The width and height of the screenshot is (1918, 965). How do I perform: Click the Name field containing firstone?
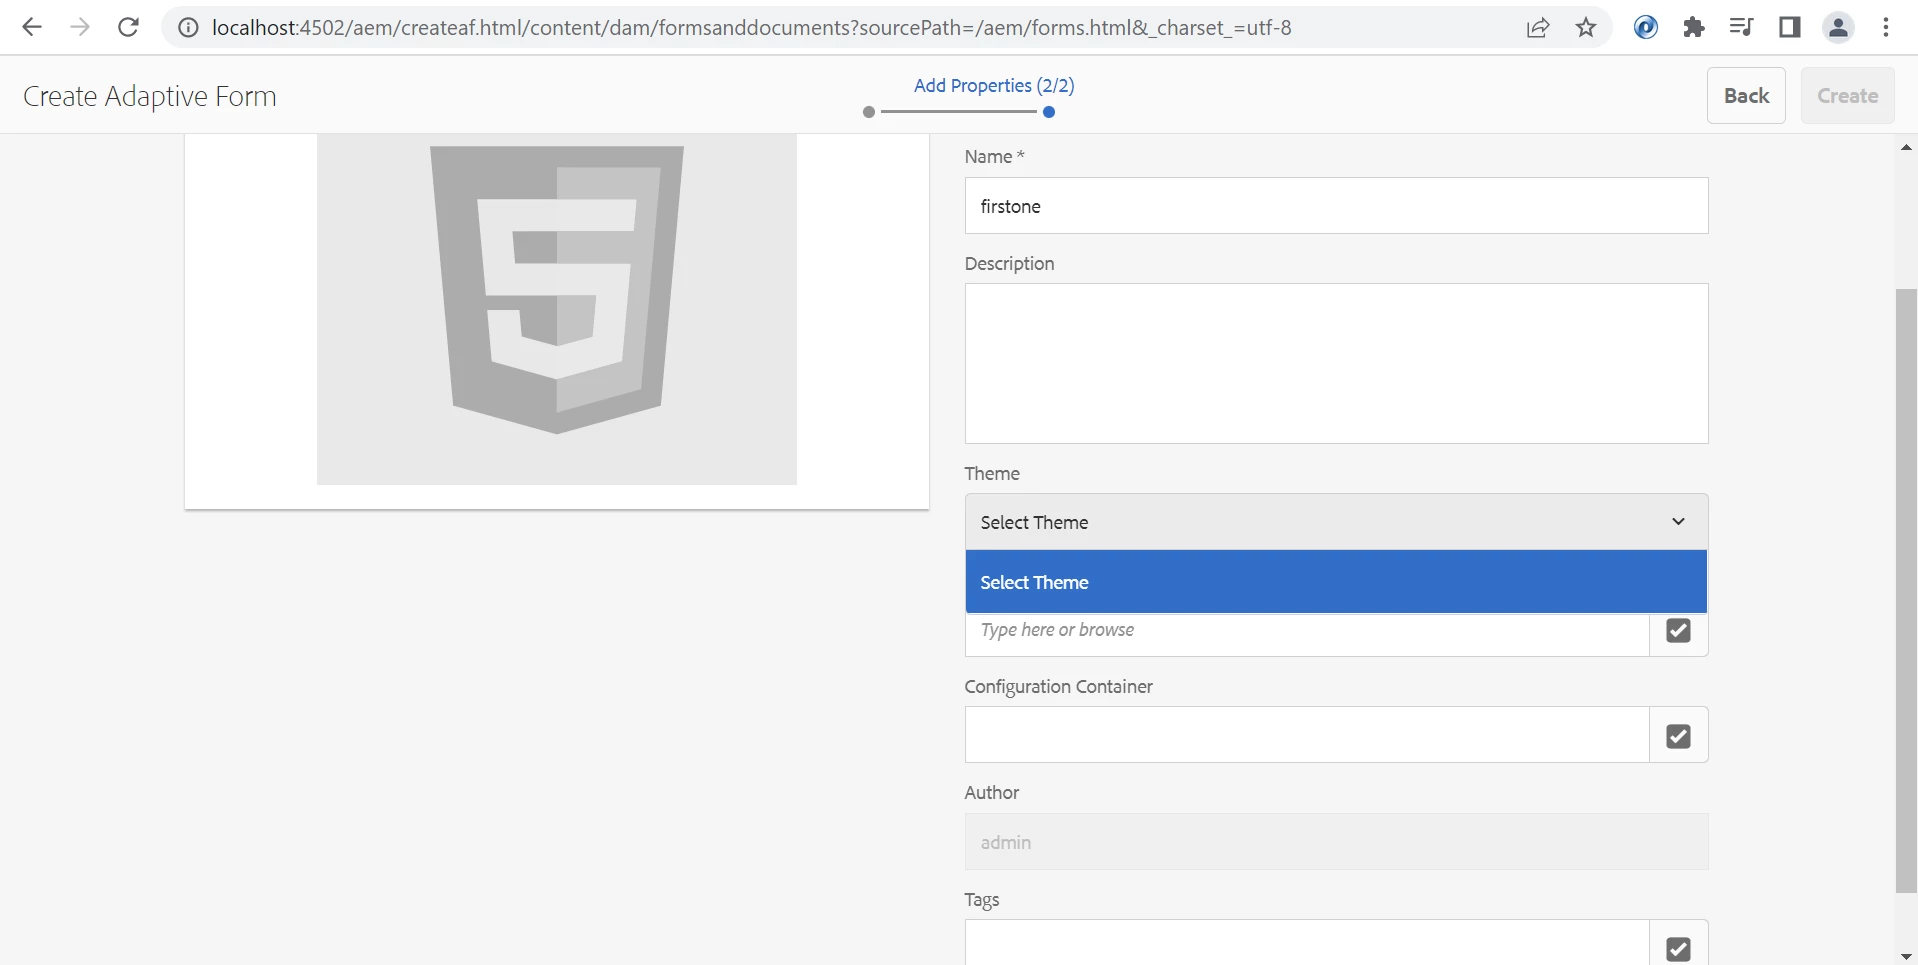pyautogui.click(x=1336, y=206)
